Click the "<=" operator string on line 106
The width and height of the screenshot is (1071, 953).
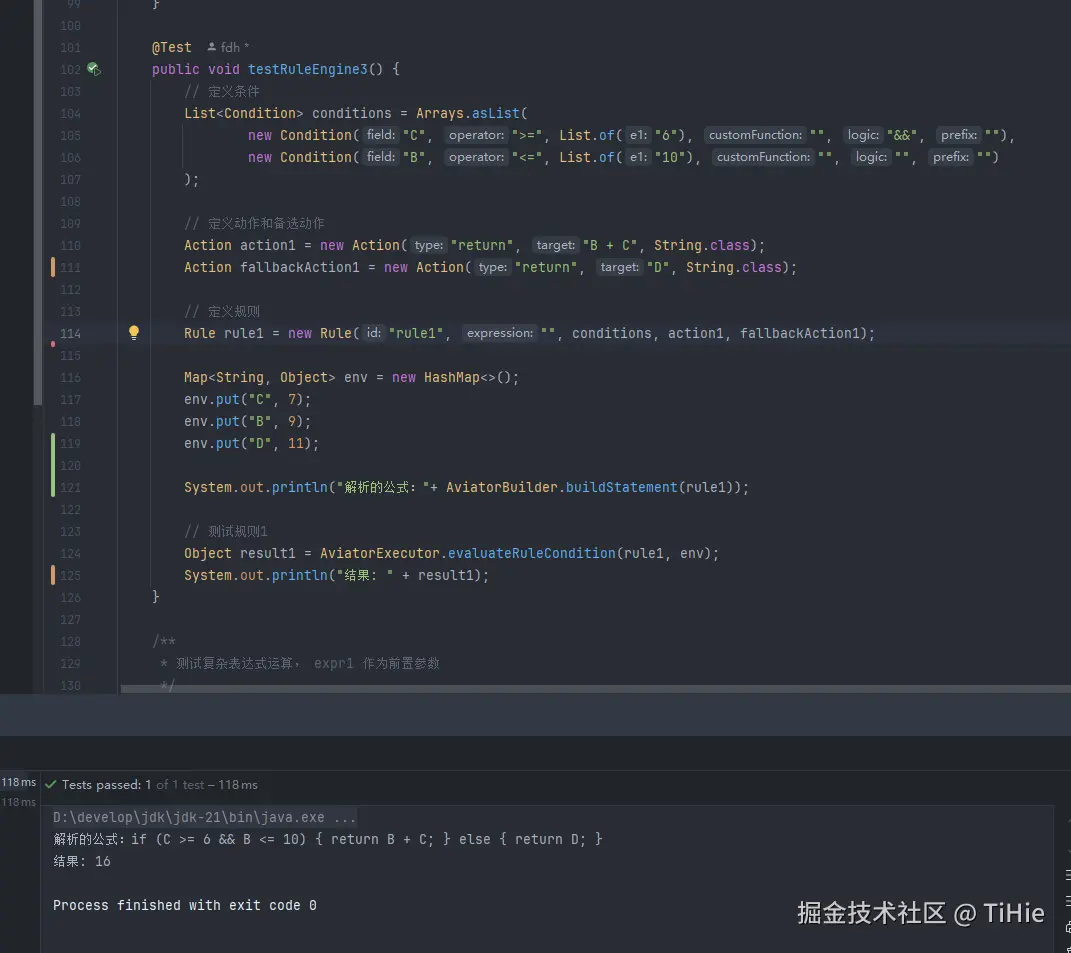pos(527,157)
